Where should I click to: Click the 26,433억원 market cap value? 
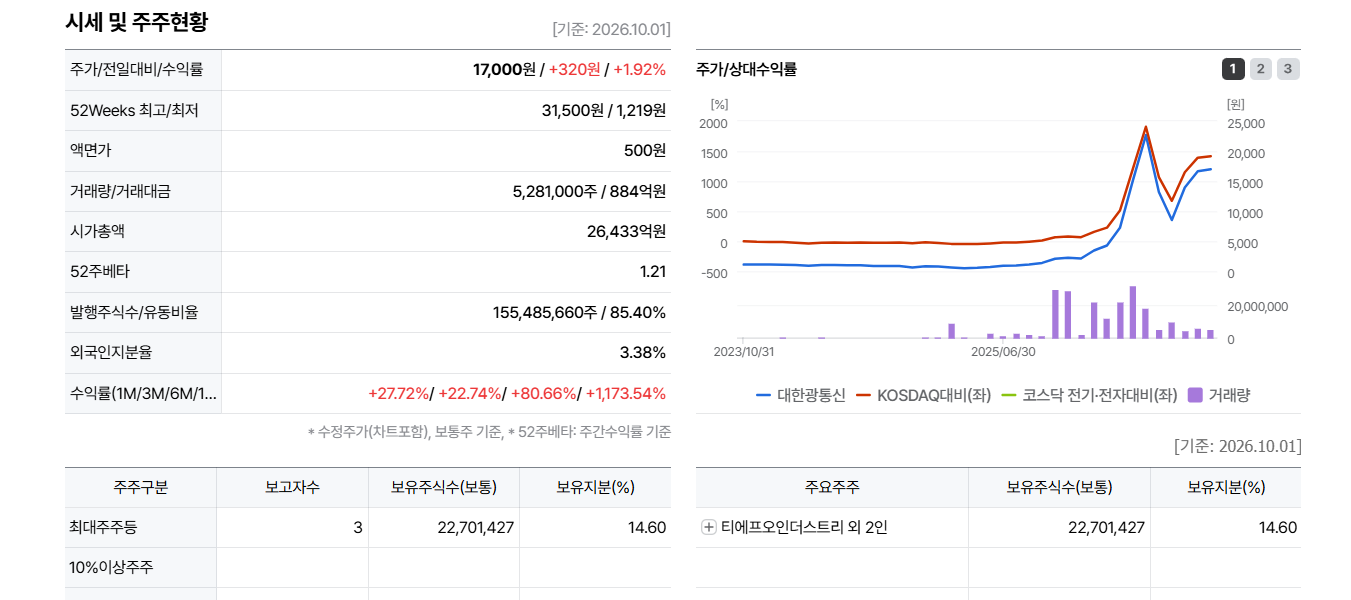point(626,231)
